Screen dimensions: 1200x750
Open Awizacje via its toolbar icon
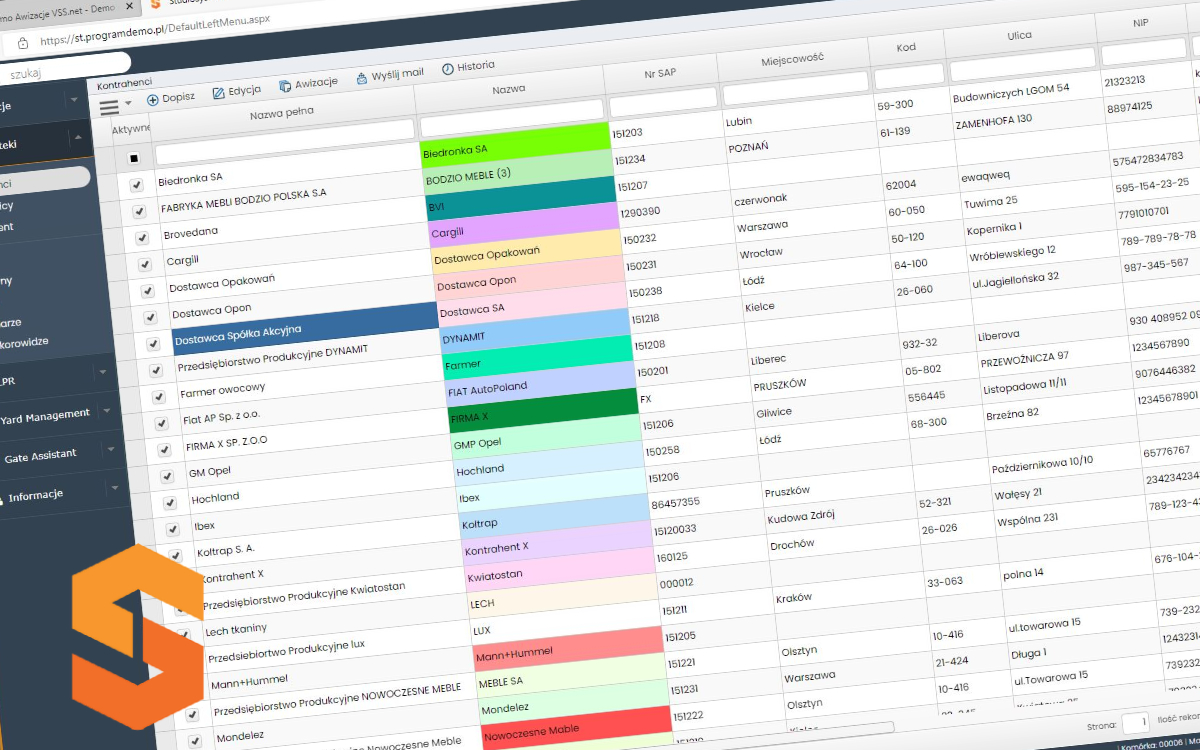285,86
